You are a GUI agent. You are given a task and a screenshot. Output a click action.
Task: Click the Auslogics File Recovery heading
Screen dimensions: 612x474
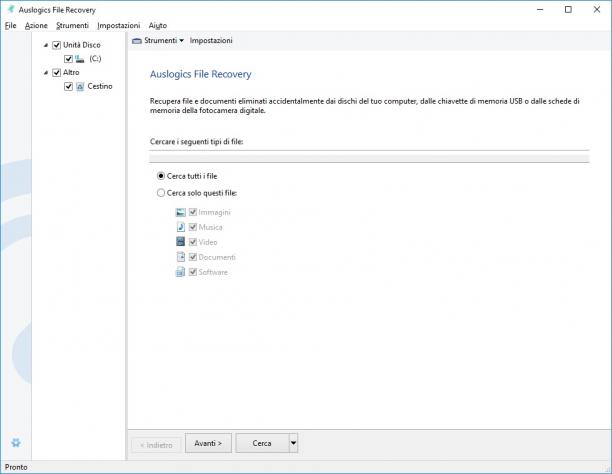point(201,74)
